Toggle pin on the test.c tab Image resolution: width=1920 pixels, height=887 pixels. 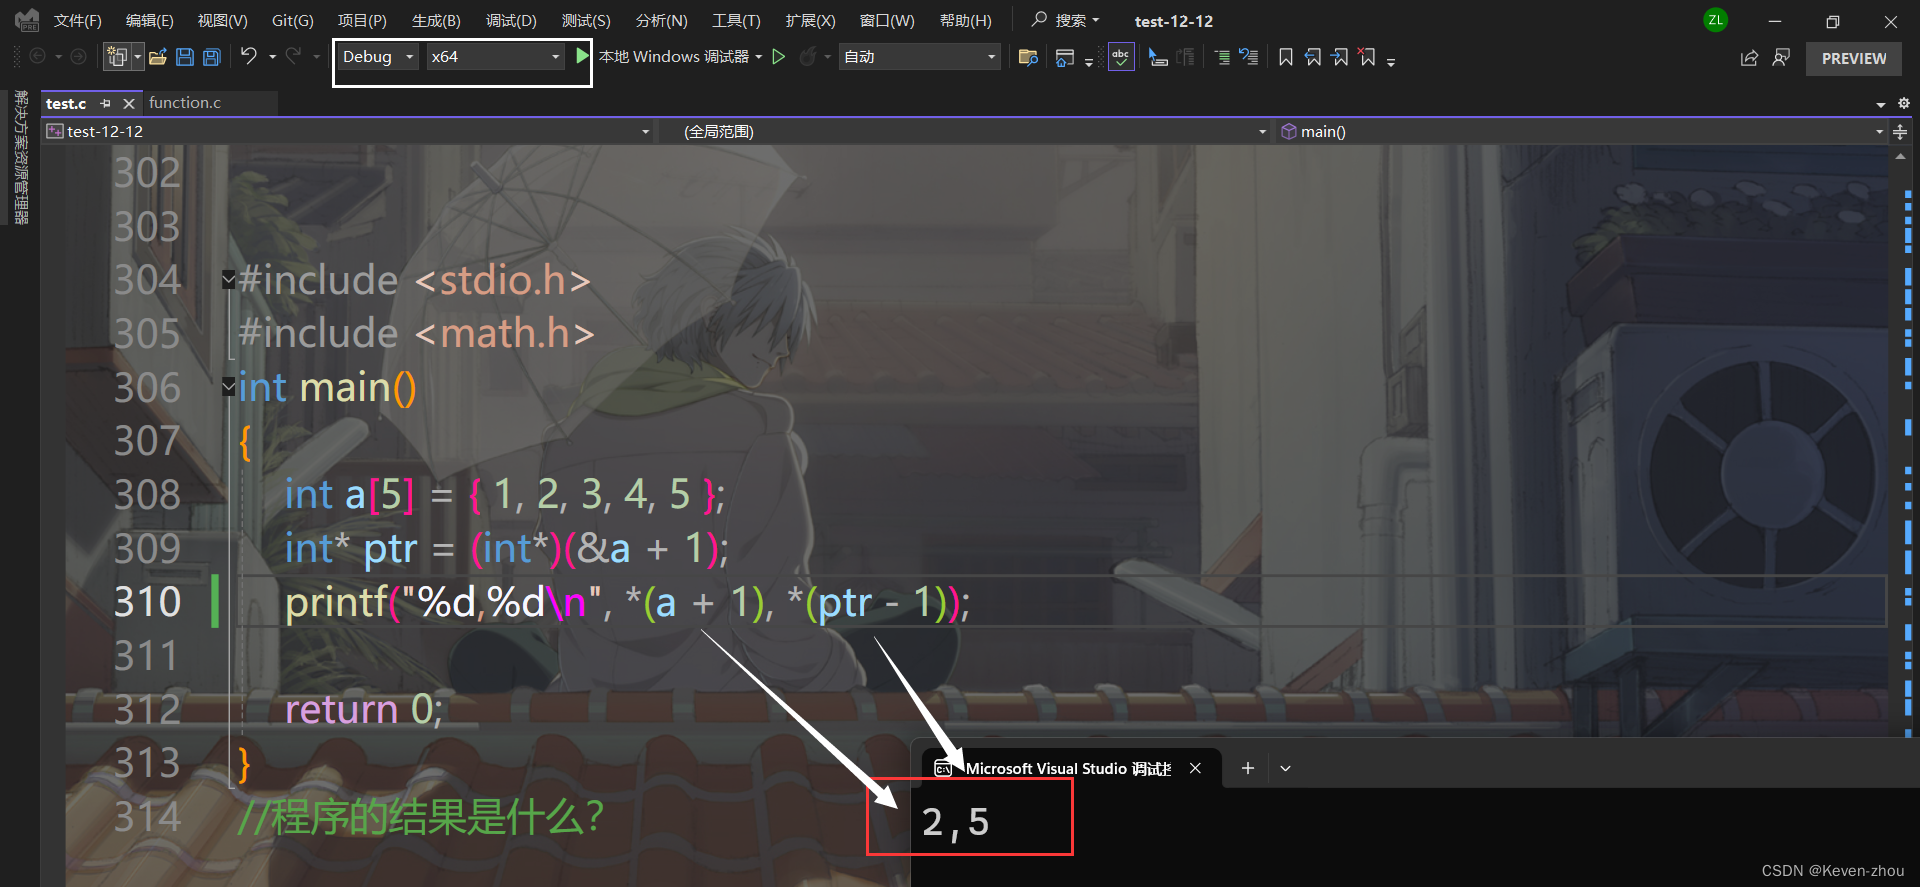click(105, 103)
